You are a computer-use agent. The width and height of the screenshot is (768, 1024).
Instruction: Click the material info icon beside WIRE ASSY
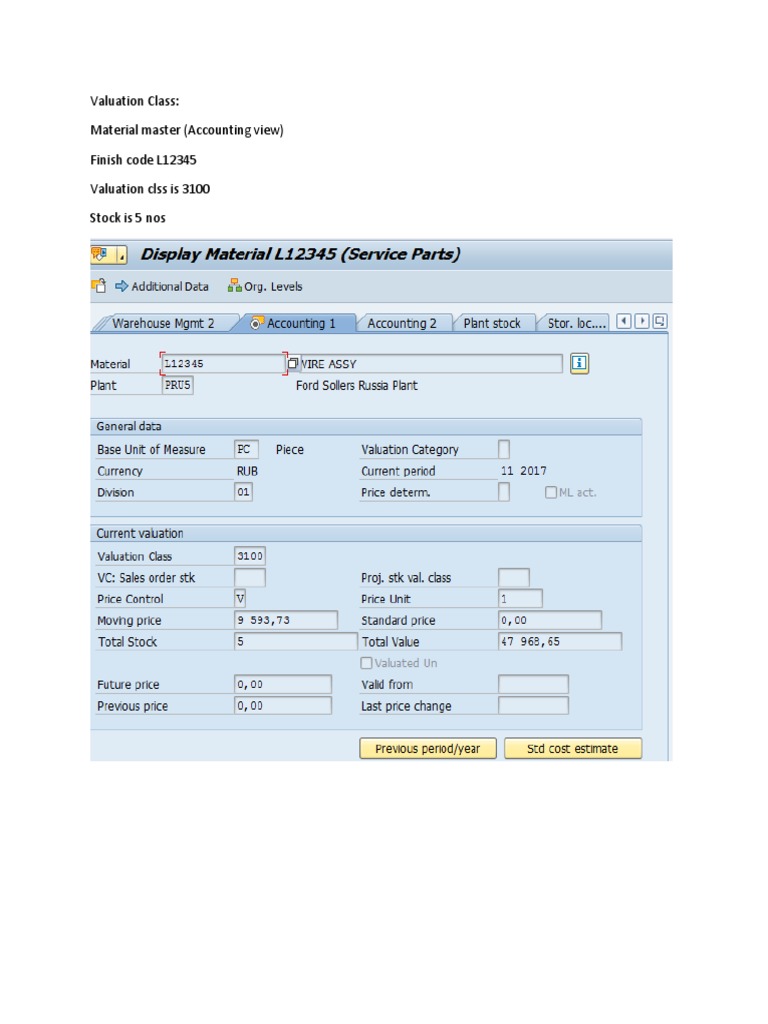coord(579,364)
